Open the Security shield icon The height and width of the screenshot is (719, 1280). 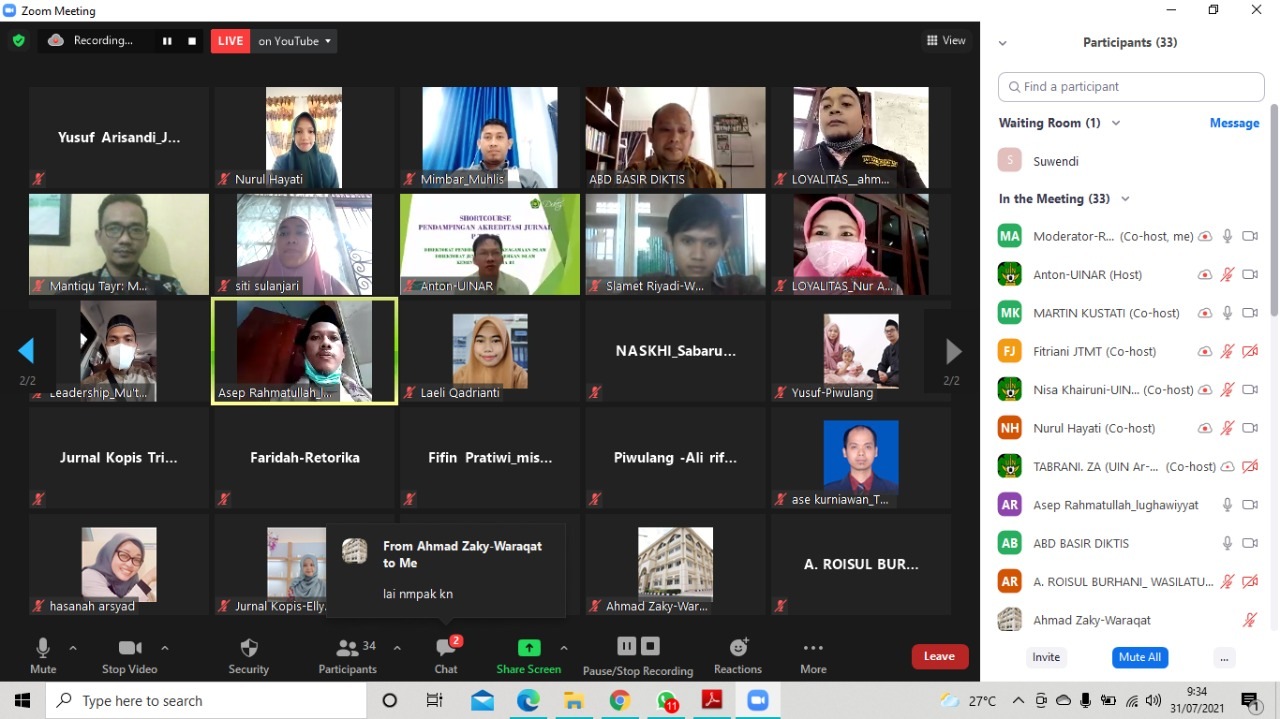249,648
